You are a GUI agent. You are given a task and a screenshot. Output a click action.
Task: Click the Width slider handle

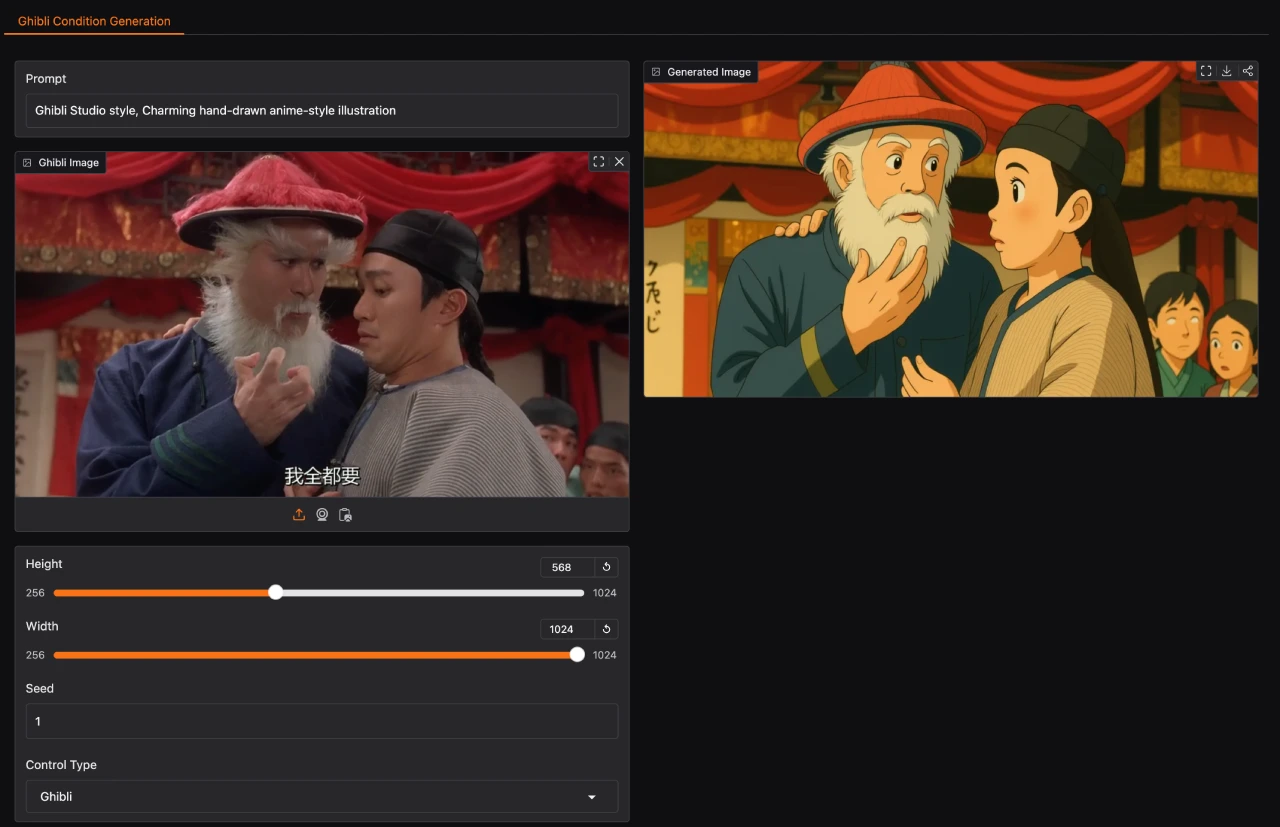[577, 655]
